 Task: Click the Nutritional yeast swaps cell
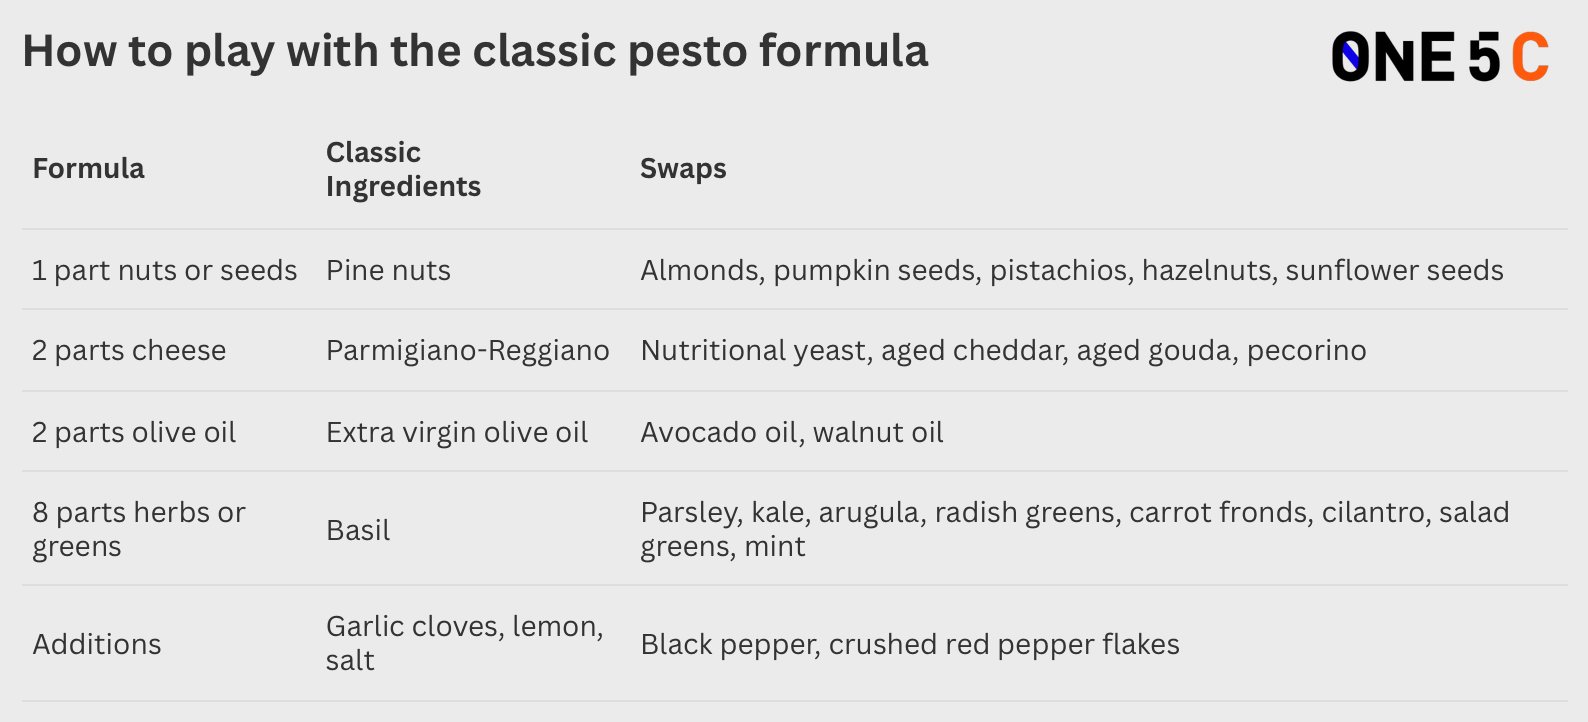pos(1003,350)
